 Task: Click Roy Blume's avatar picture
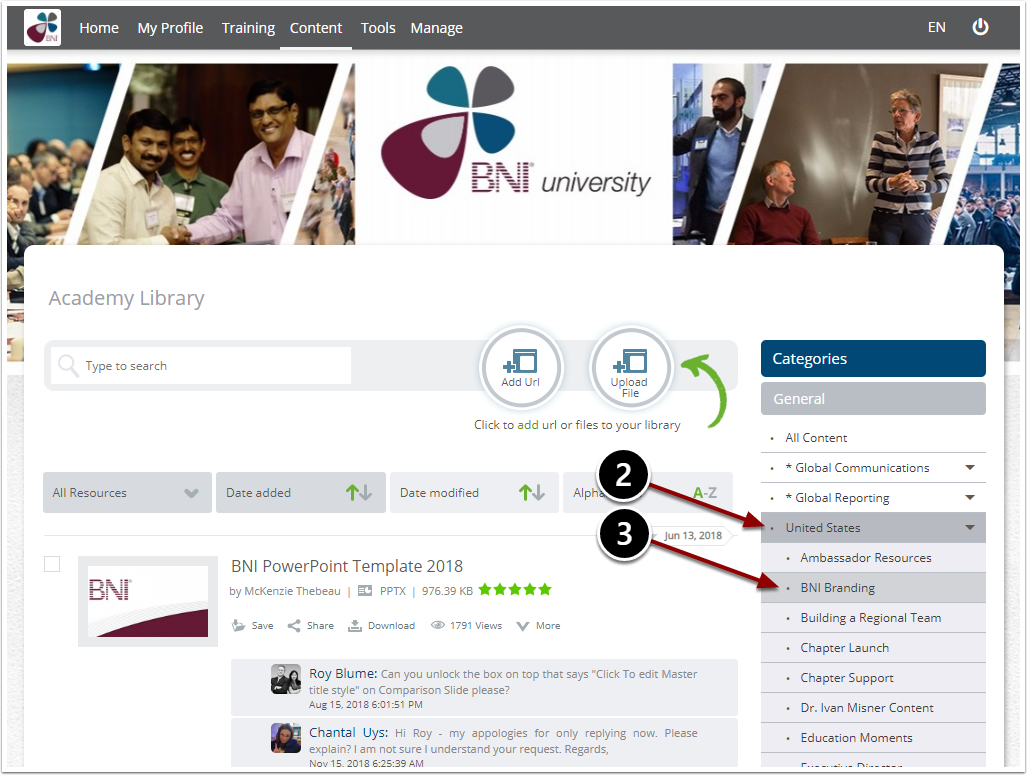pyautogui.click(x=286, y=679)
